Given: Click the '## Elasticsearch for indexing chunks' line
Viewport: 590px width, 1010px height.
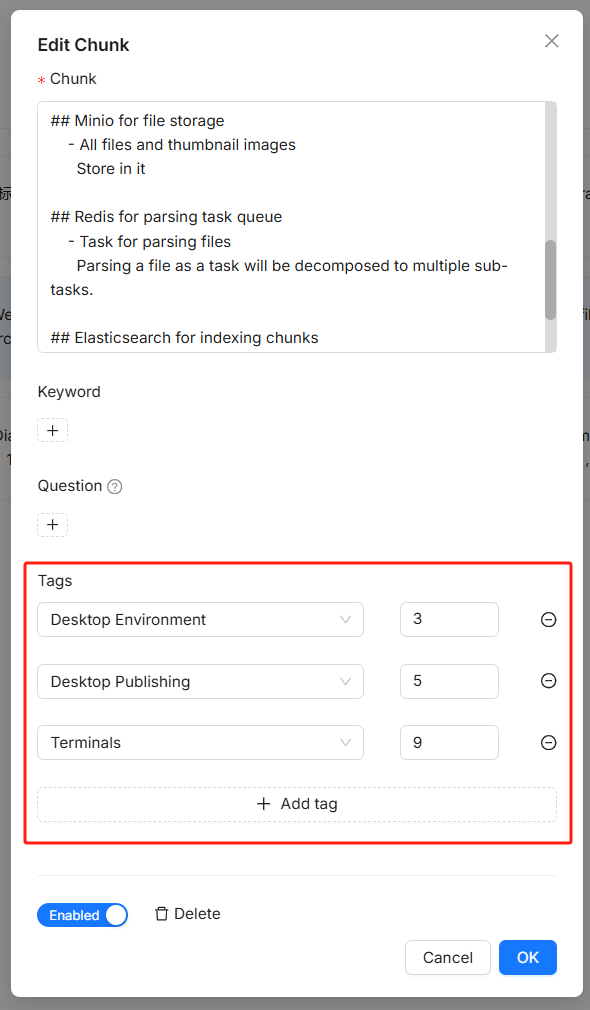Looking at the screenshot, I should [184, 338].
